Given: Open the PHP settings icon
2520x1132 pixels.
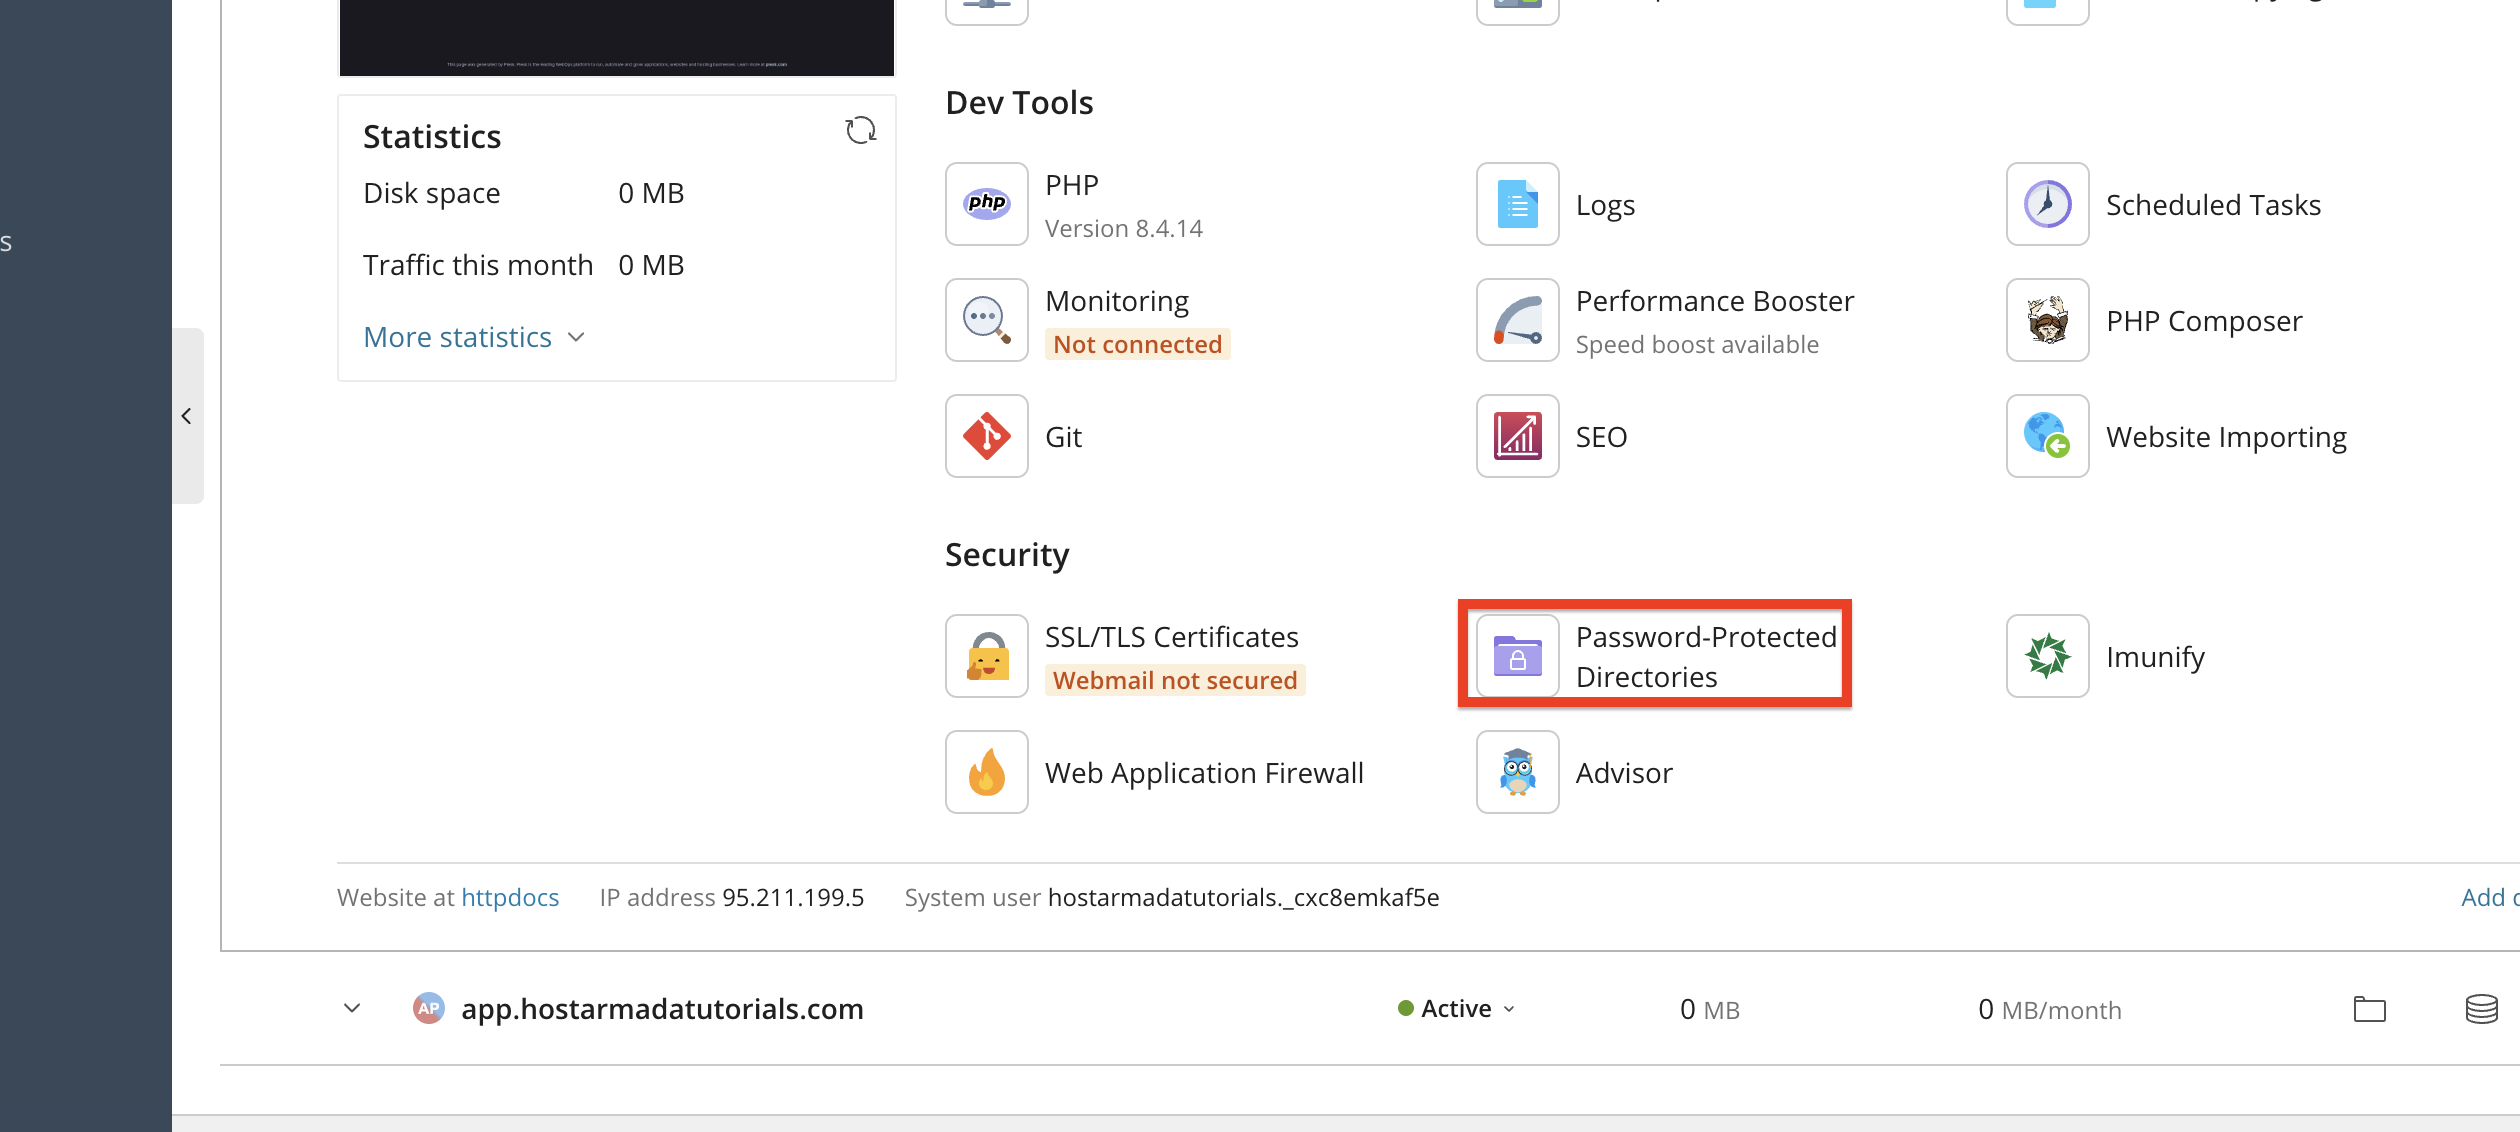Looking at the screenshot, I should [986, 204].
